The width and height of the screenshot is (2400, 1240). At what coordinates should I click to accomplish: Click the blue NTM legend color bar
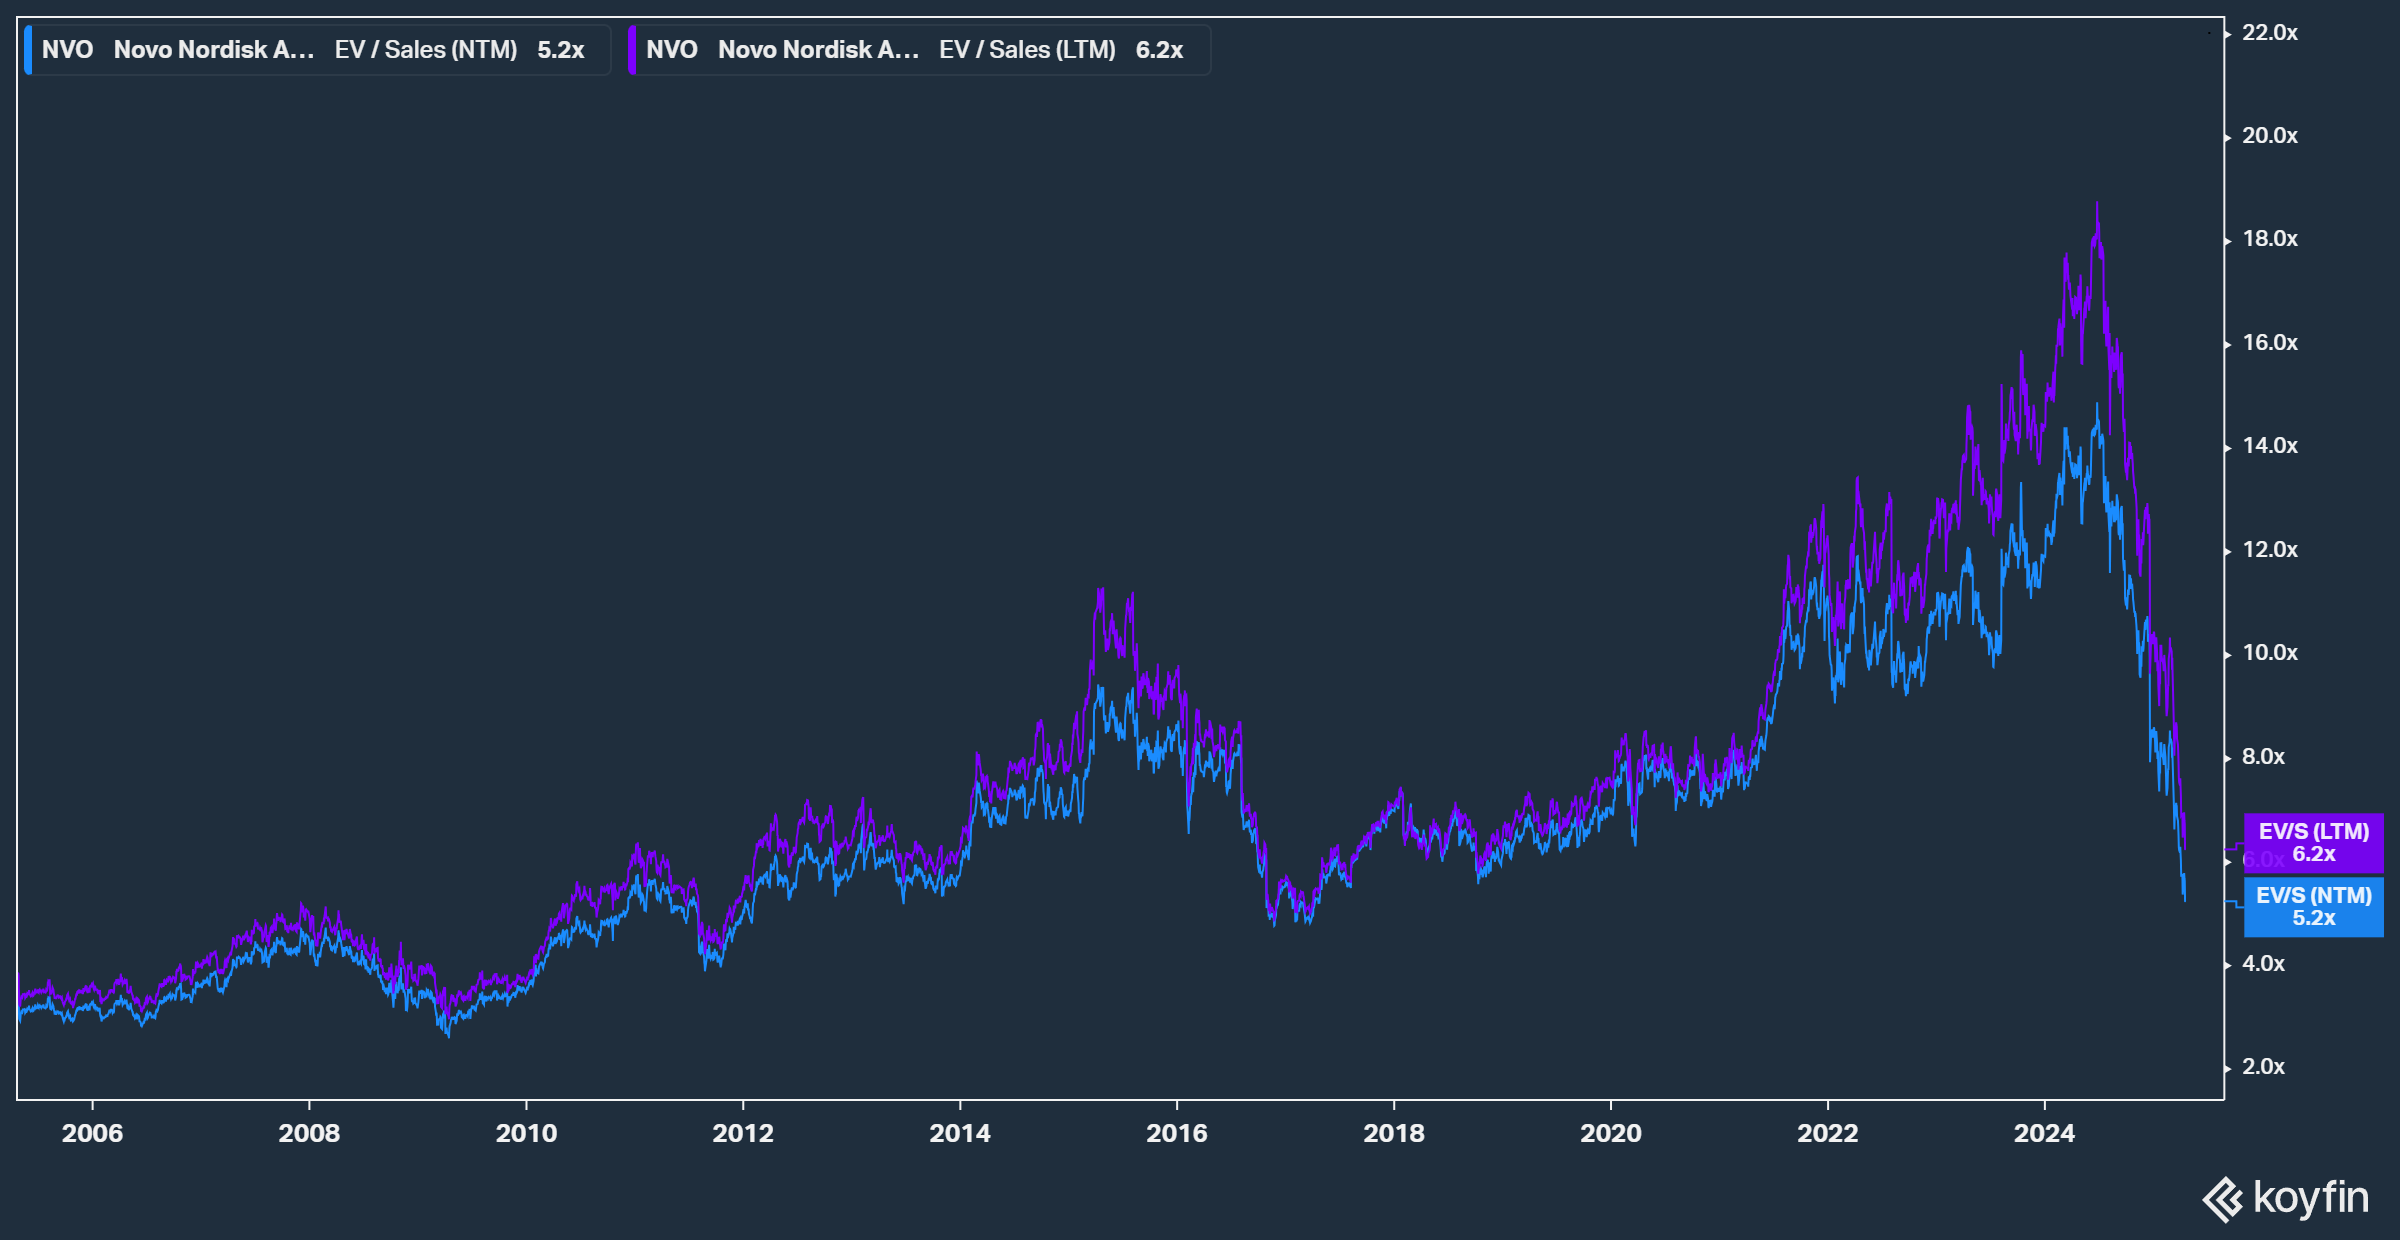tap(28, 50)
